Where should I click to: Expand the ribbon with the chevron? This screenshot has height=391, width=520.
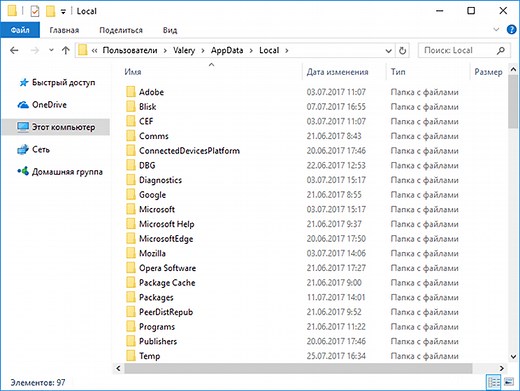pyautogui.click(x=496, y=30)
